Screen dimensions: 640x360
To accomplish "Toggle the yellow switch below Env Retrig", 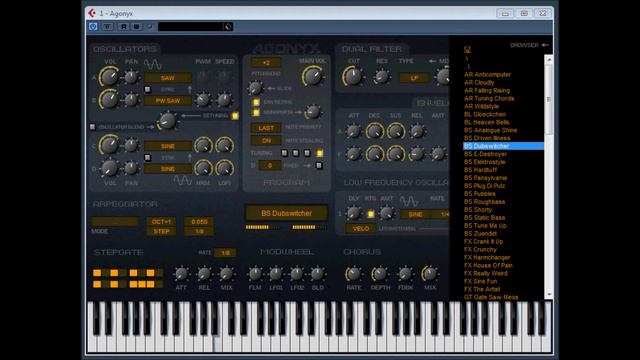I will (x=256, y=112).
